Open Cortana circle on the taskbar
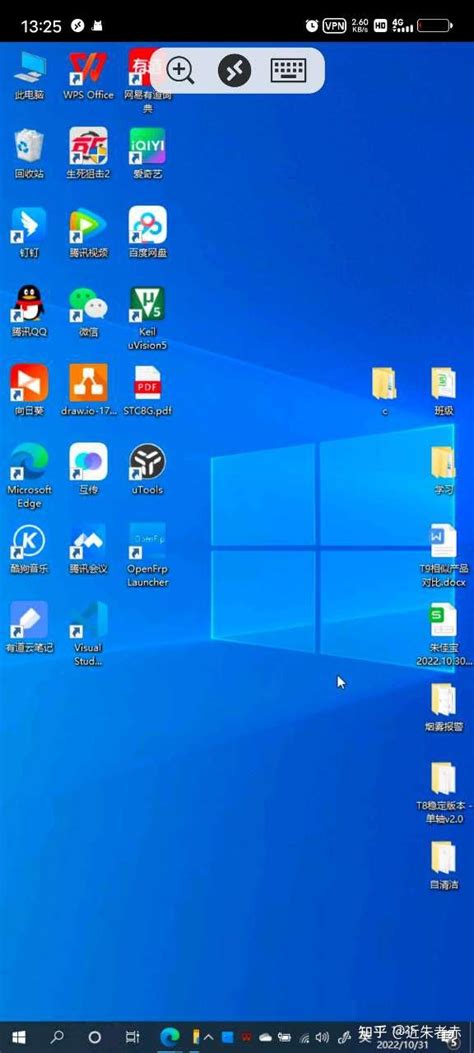This screenshot has height=1053, width=474. tap(95, 1037)
